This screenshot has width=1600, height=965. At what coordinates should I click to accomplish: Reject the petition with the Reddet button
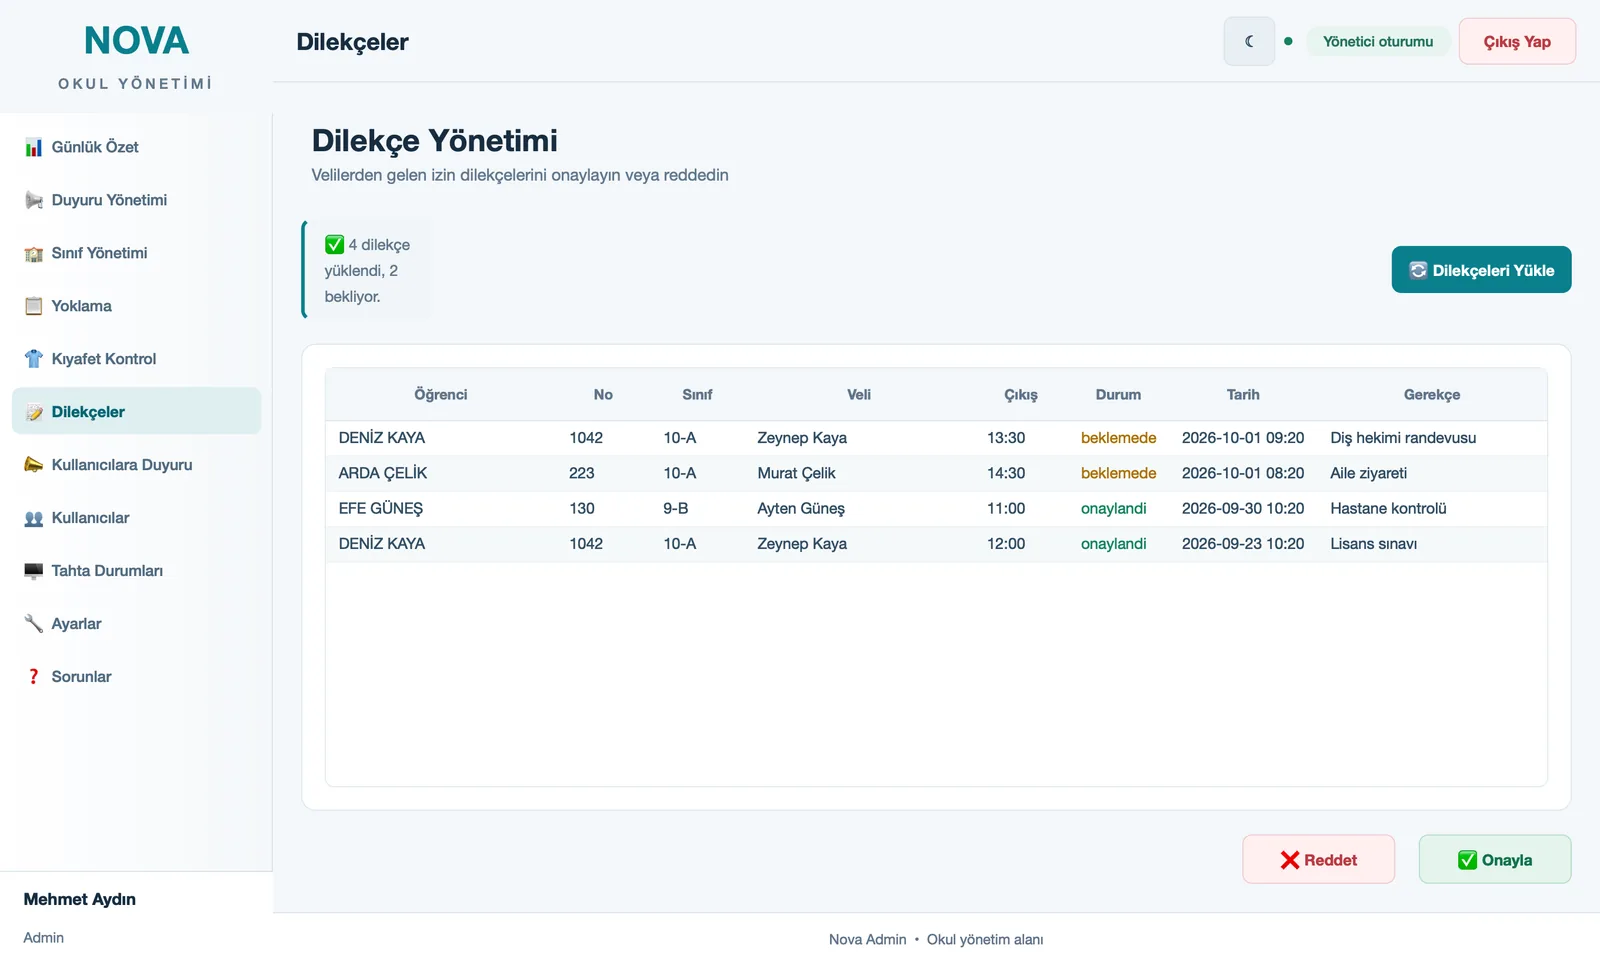pos(1318,860)
